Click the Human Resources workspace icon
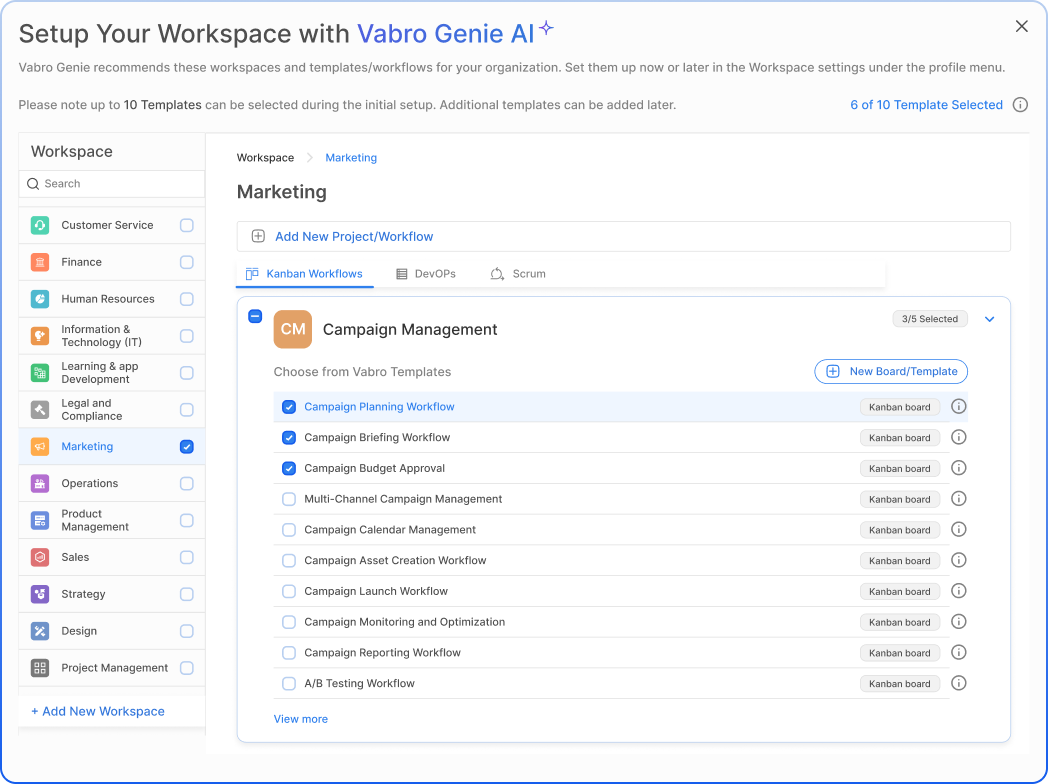Viewport: 1048px width, 784px height. (40, 299)
